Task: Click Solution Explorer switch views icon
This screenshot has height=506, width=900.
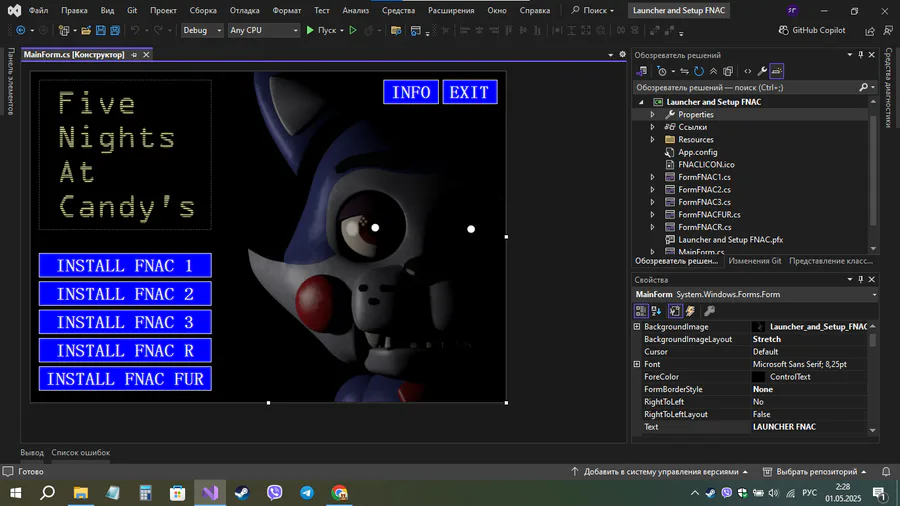Action: pos(642,71)
